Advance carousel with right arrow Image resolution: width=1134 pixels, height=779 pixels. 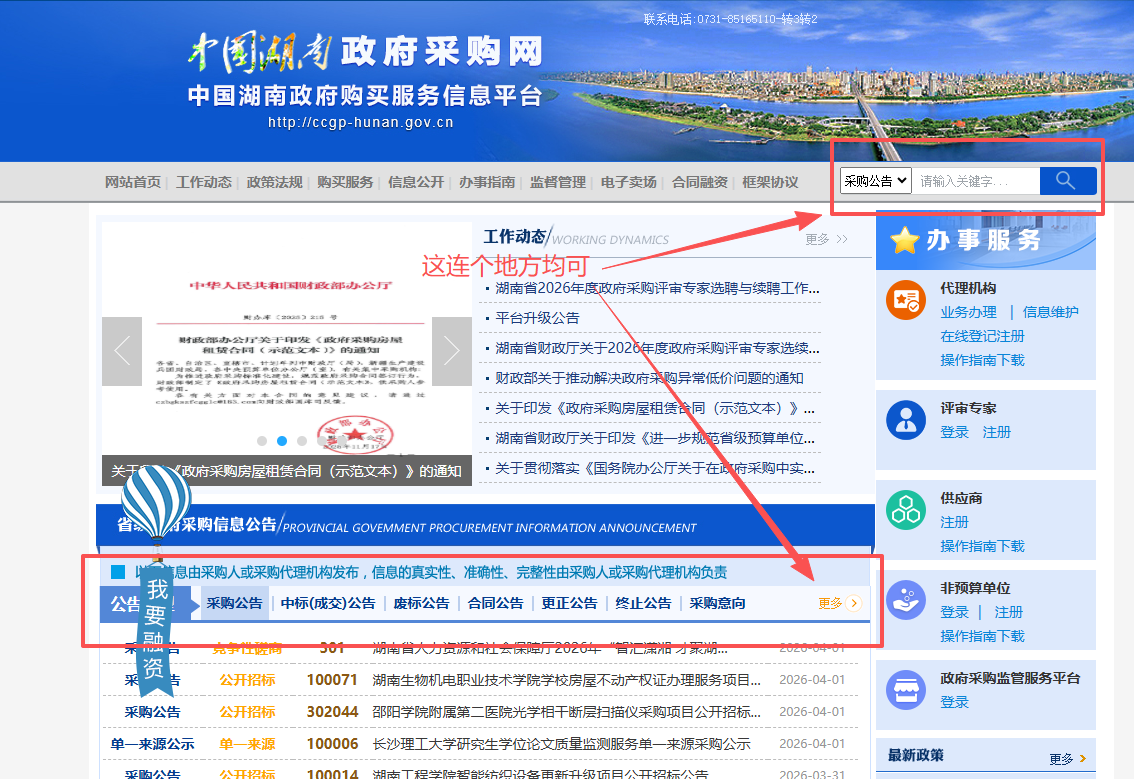point(451,351)
